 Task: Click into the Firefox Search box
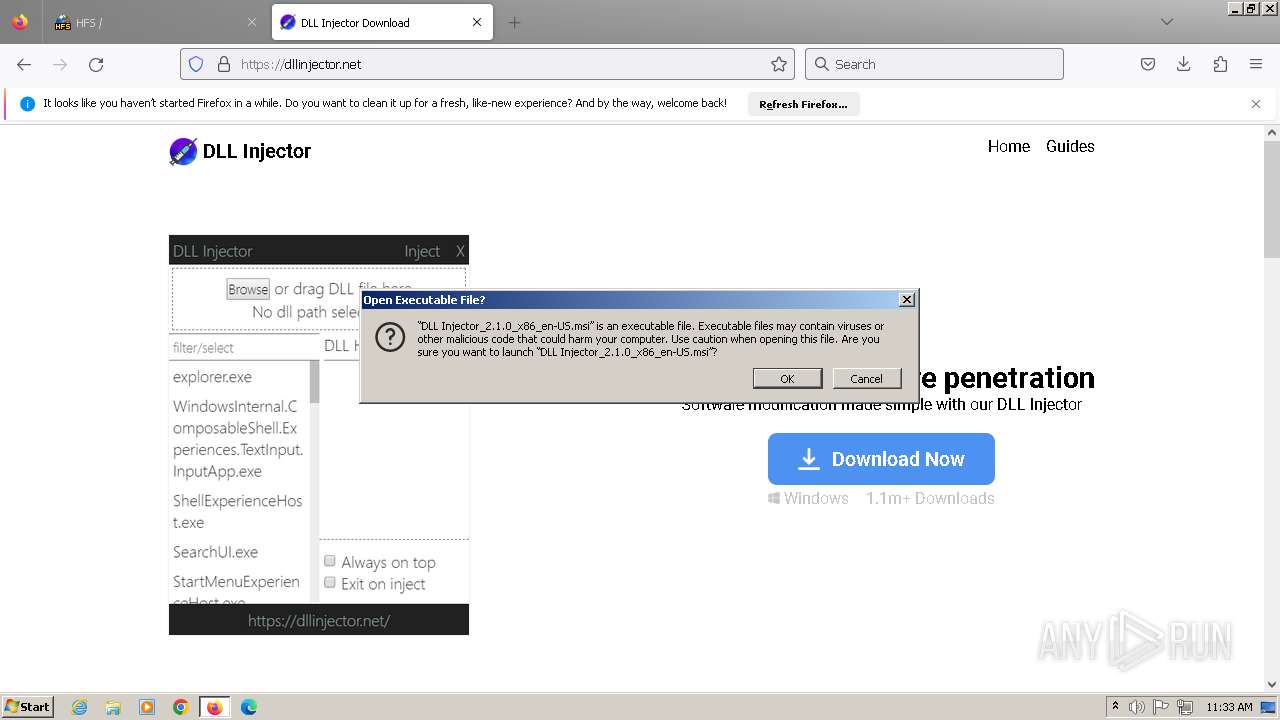click(934, 64)
